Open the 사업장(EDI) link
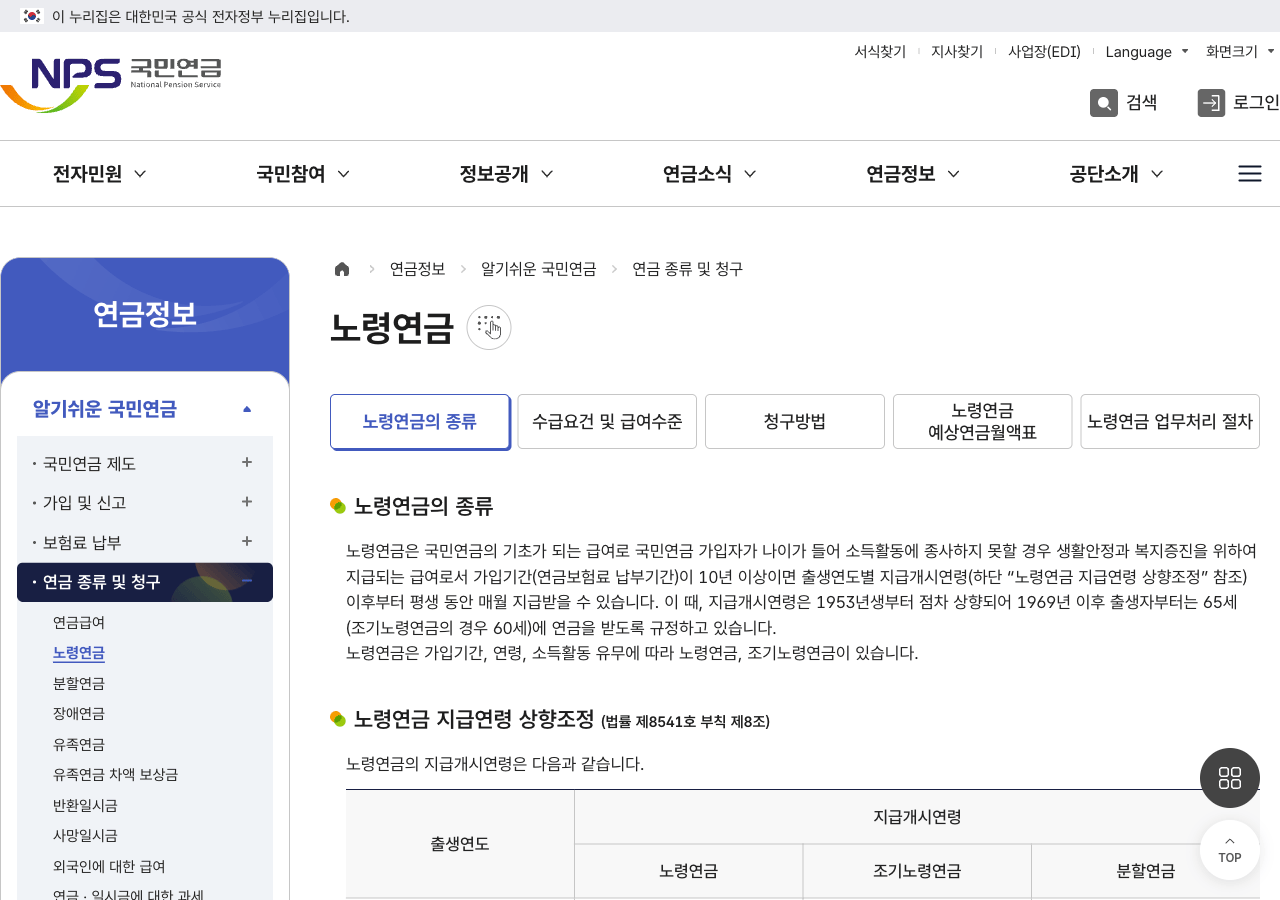 pos(1044,52)
